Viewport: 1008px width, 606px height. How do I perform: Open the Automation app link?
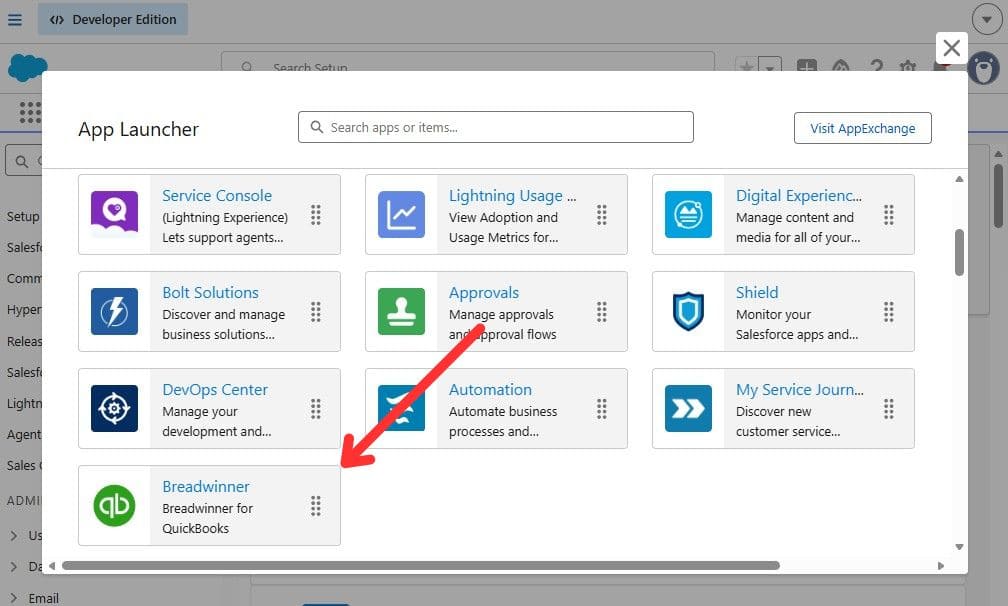(x=490, y=389)
